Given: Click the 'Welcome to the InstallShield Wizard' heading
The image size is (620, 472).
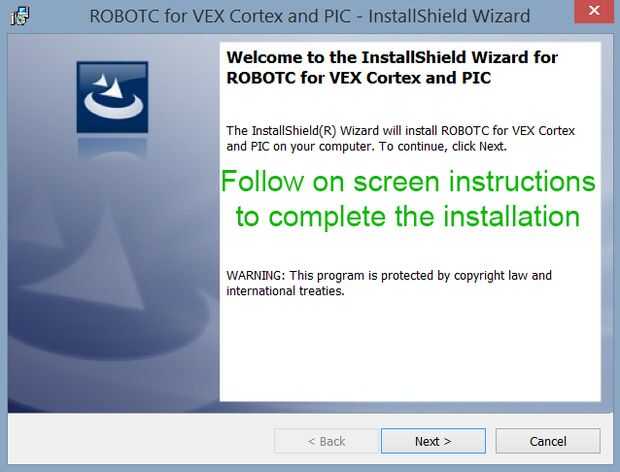Looking at the screenshot, I should click(x=392, y=68).
